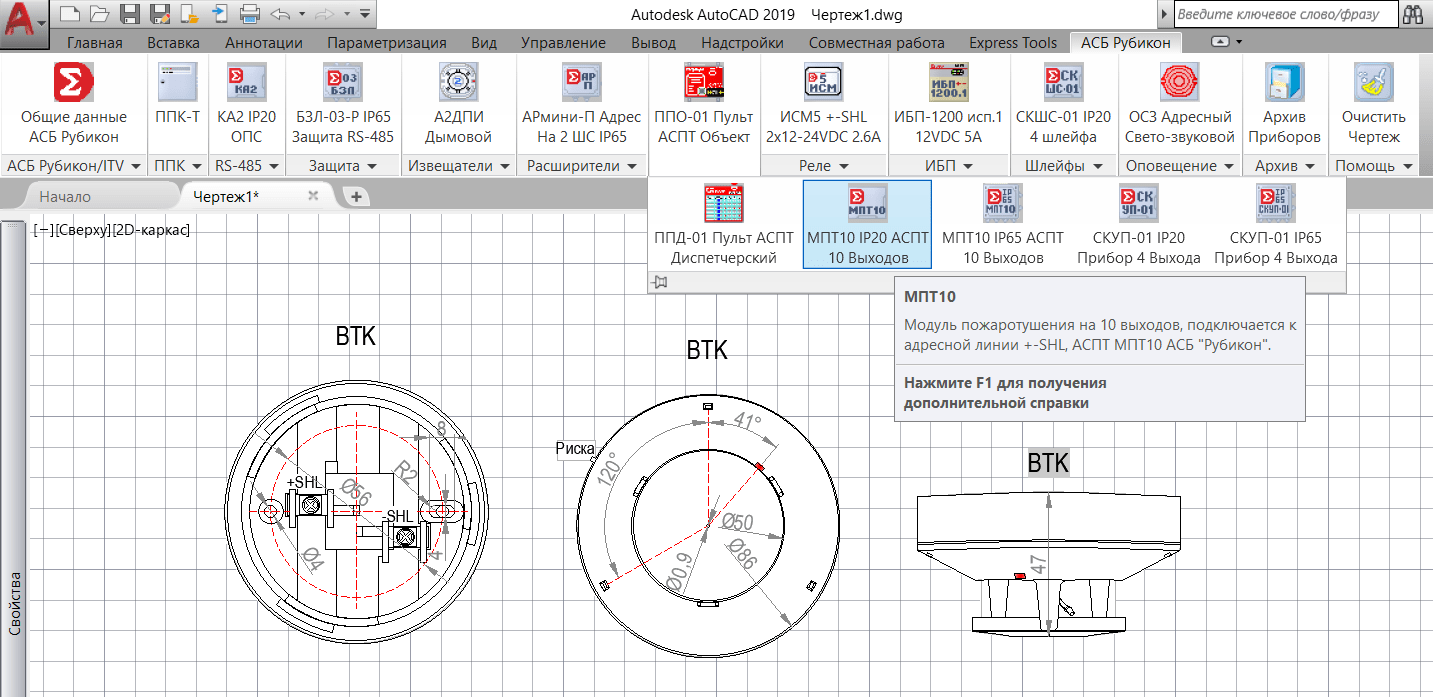Create a new drawing from Quick Access
This screenshot has width=1433, height=697.
[x=68, y=14]
